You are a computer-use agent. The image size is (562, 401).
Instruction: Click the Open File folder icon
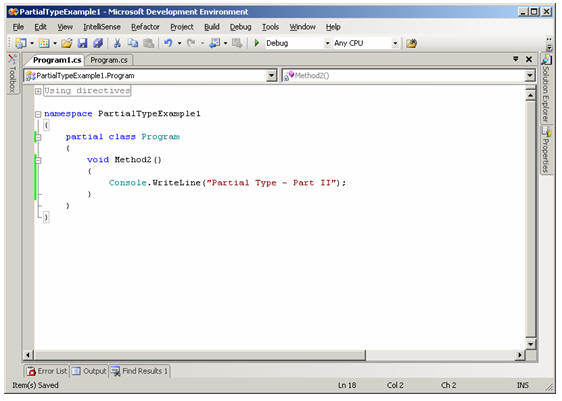pos(67,43)
